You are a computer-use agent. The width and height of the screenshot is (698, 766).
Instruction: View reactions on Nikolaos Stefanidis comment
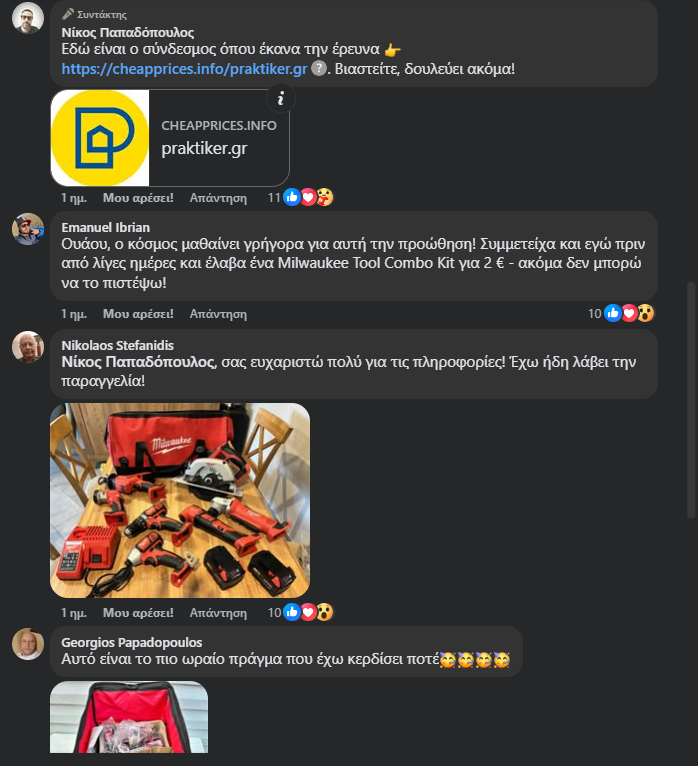[x=300, y=612]
